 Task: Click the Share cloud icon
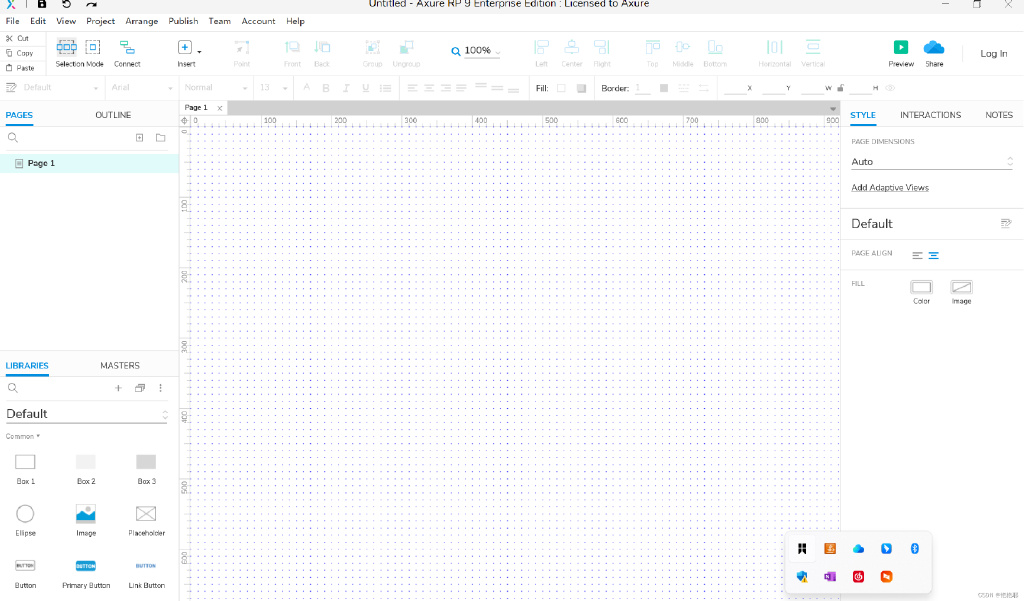pos(933,47)
